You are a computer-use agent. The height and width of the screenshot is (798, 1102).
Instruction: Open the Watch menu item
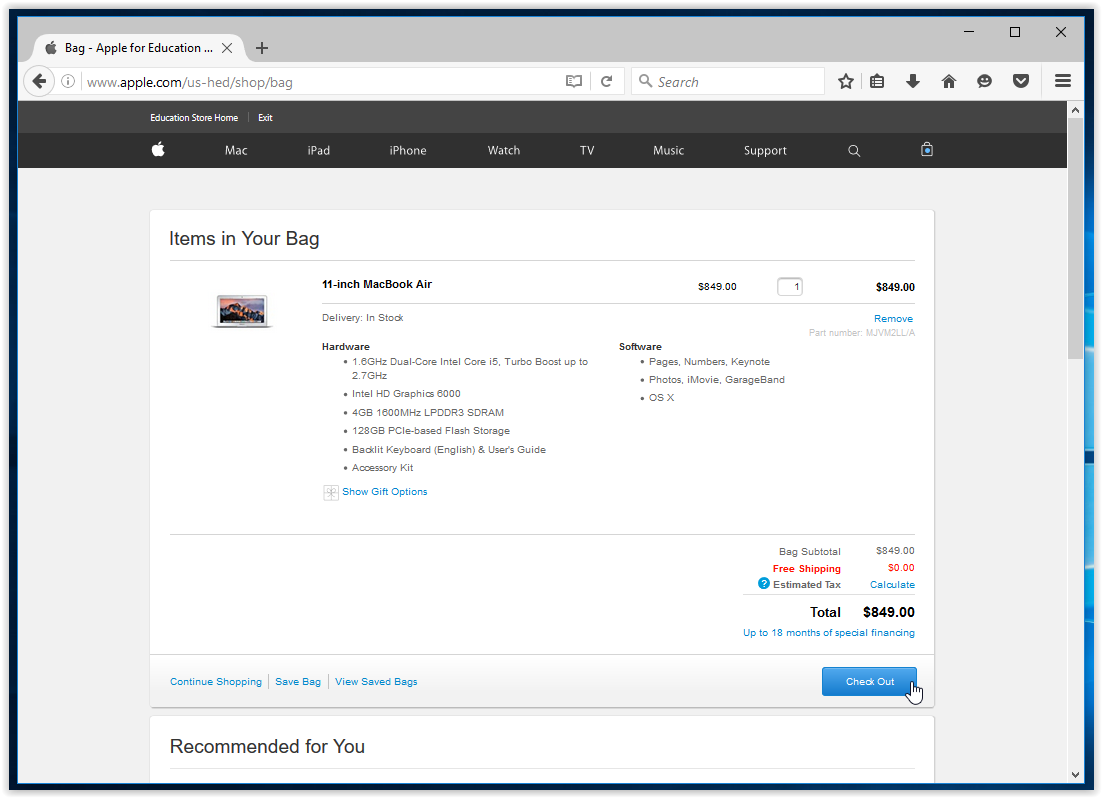click(x=504, y=150)
